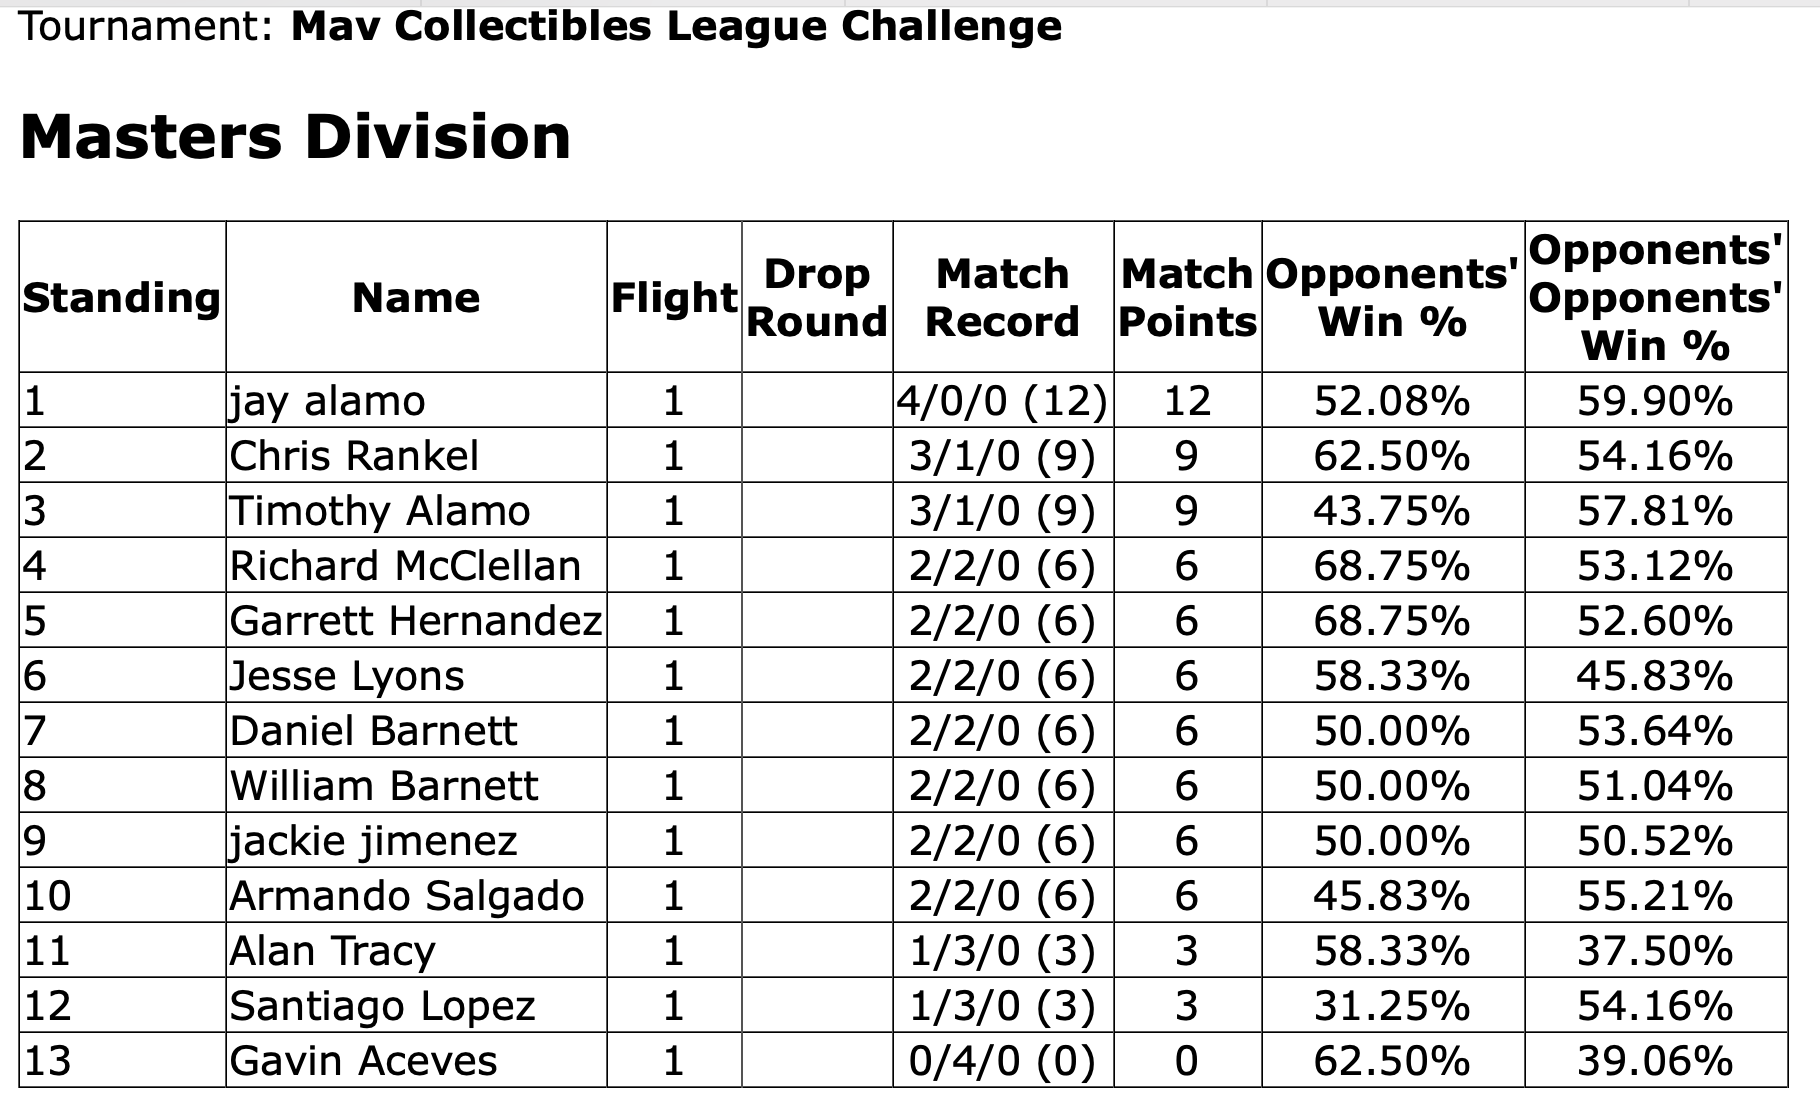
Task: Click the Drop Round column header
Action: click(817, 298)
